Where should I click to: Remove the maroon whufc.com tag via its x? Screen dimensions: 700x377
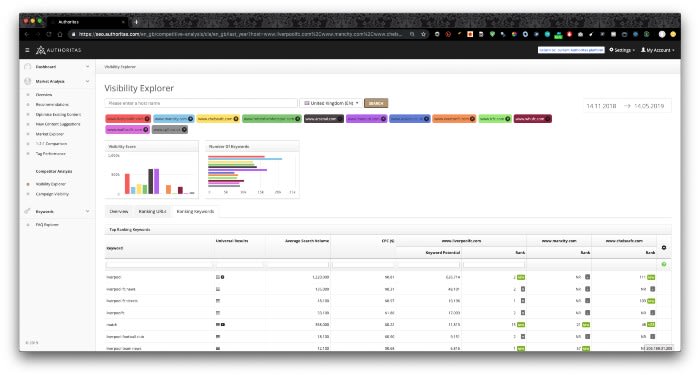[548, 119]
